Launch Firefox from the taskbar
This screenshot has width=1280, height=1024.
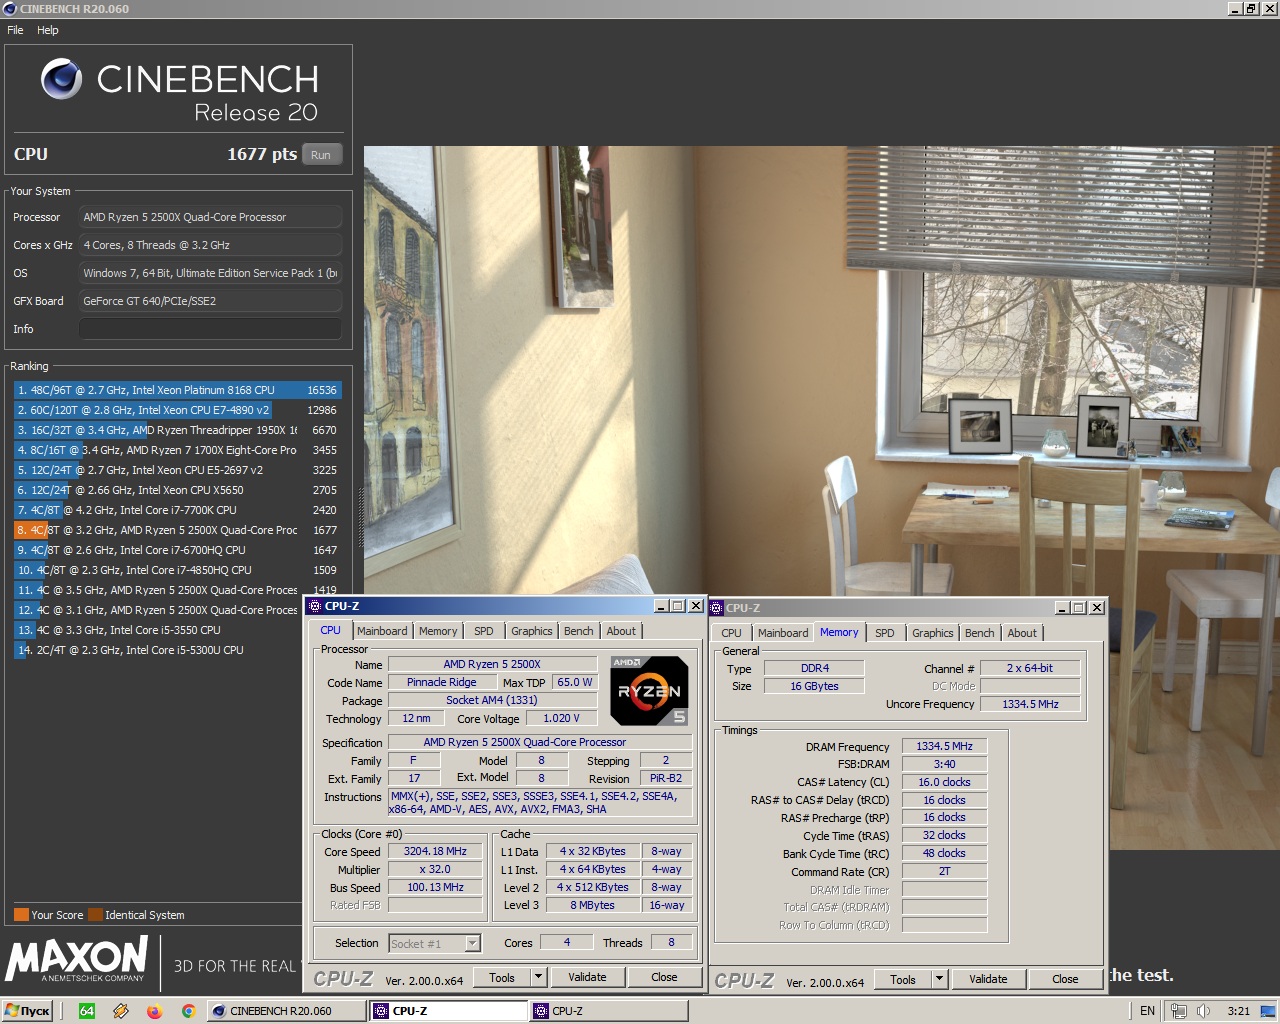coord(154,1011)
